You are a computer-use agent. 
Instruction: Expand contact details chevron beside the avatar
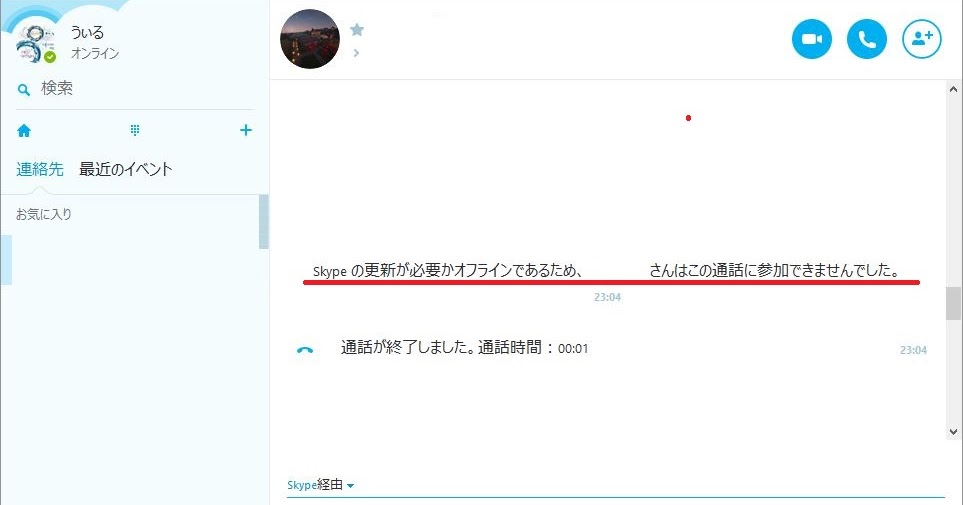[x=356, y=53]
